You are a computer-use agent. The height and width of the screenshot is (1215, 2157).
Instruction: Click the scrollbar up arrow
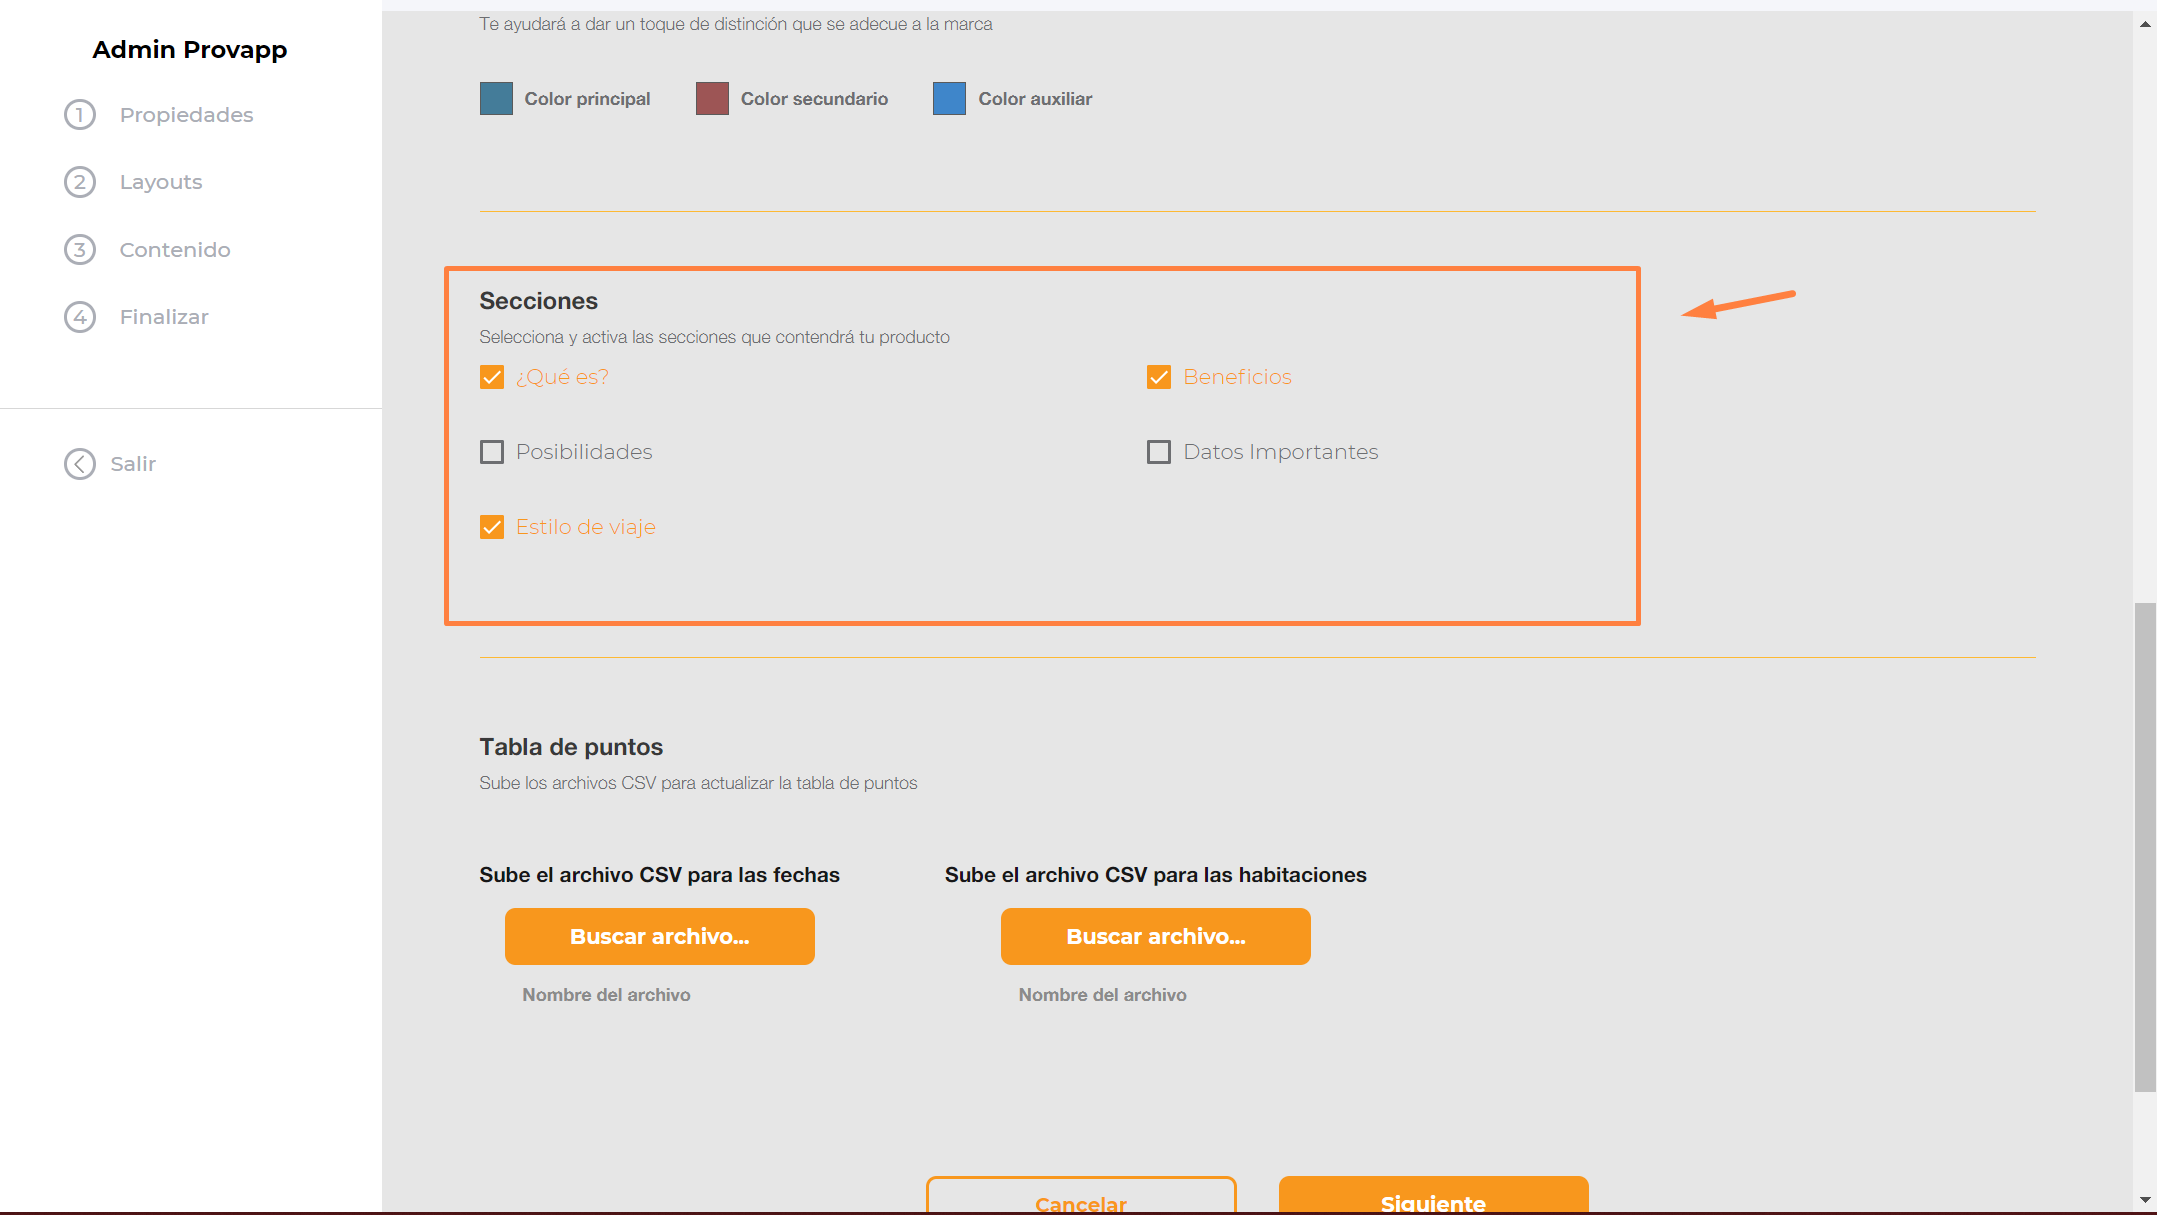pos(2145,24)
